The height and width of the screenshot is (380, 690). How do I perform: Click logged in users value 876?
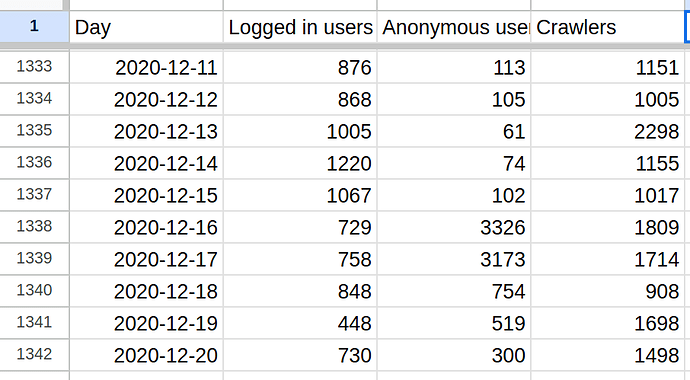point(300,67)
